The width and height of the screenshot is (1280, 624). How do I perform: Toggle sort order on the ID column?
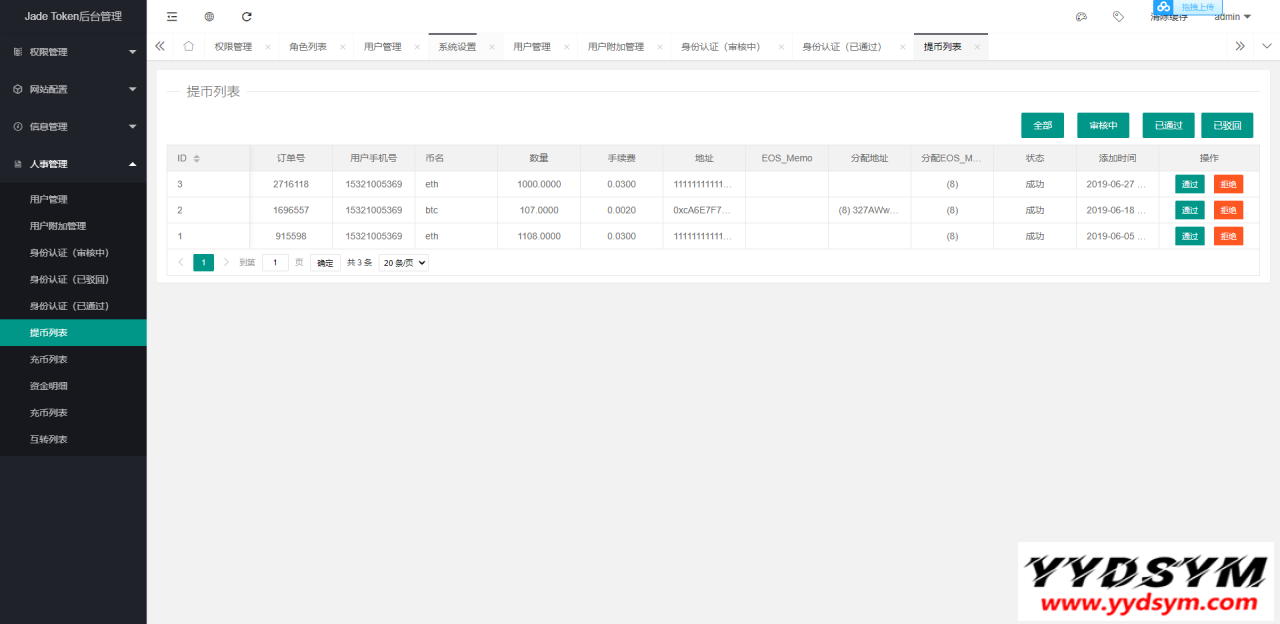194,157
